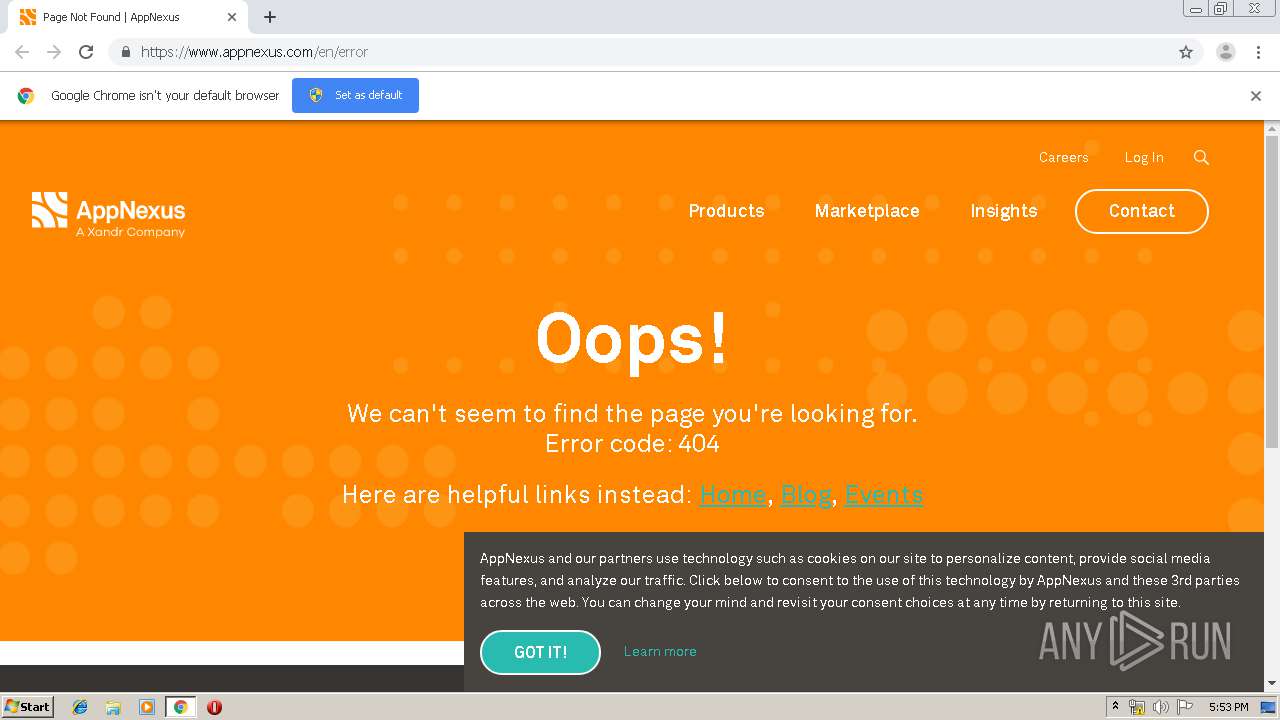Open the media player taskbar icon
Viewport: 1280px width, 720px height.
click(147, 707)
